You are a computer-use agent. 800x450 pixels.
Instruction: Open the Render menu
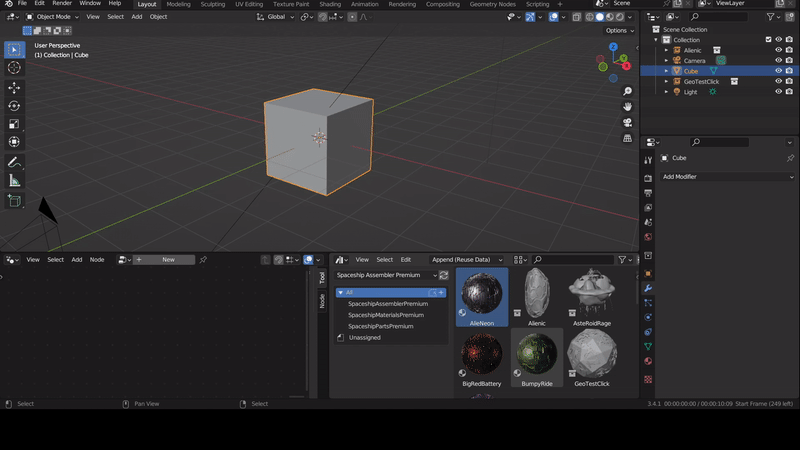click(x=62, y=4)
